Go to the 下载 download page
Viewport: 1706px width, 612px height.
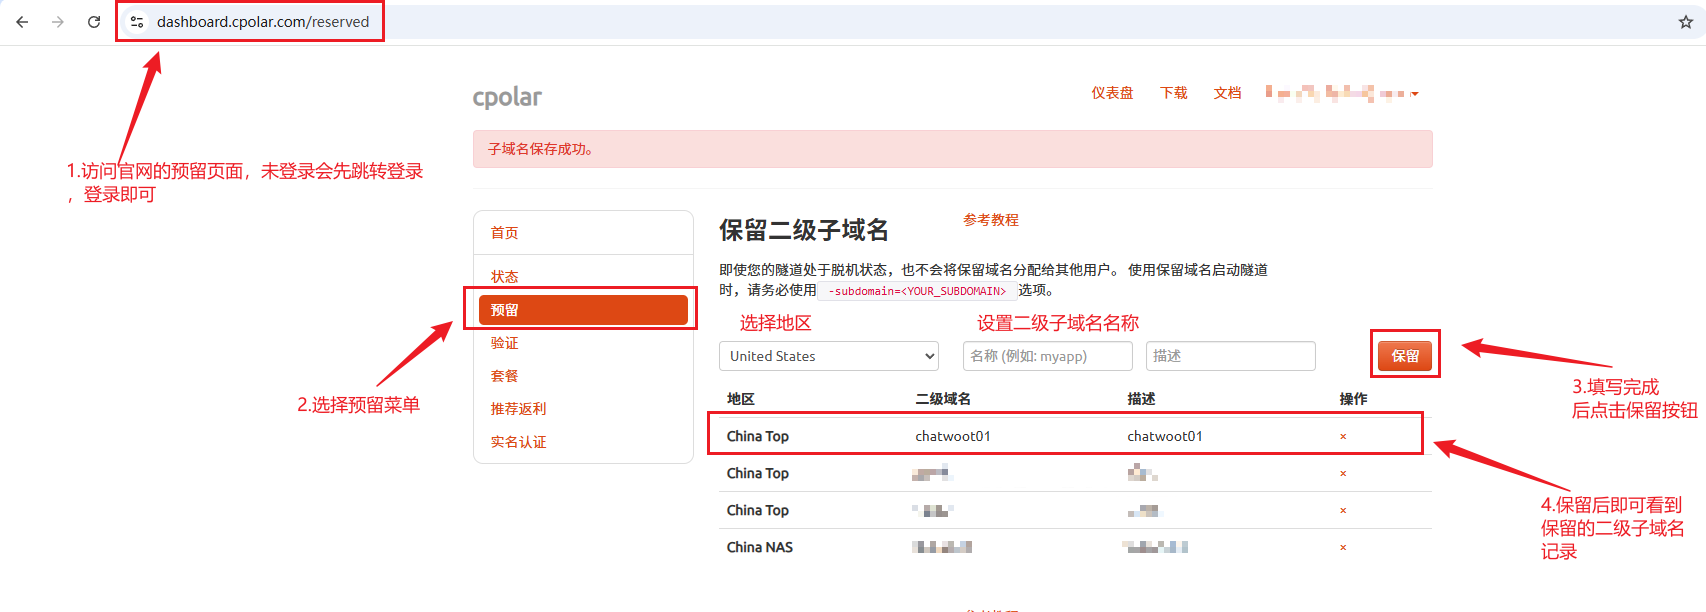(1173, 93)
